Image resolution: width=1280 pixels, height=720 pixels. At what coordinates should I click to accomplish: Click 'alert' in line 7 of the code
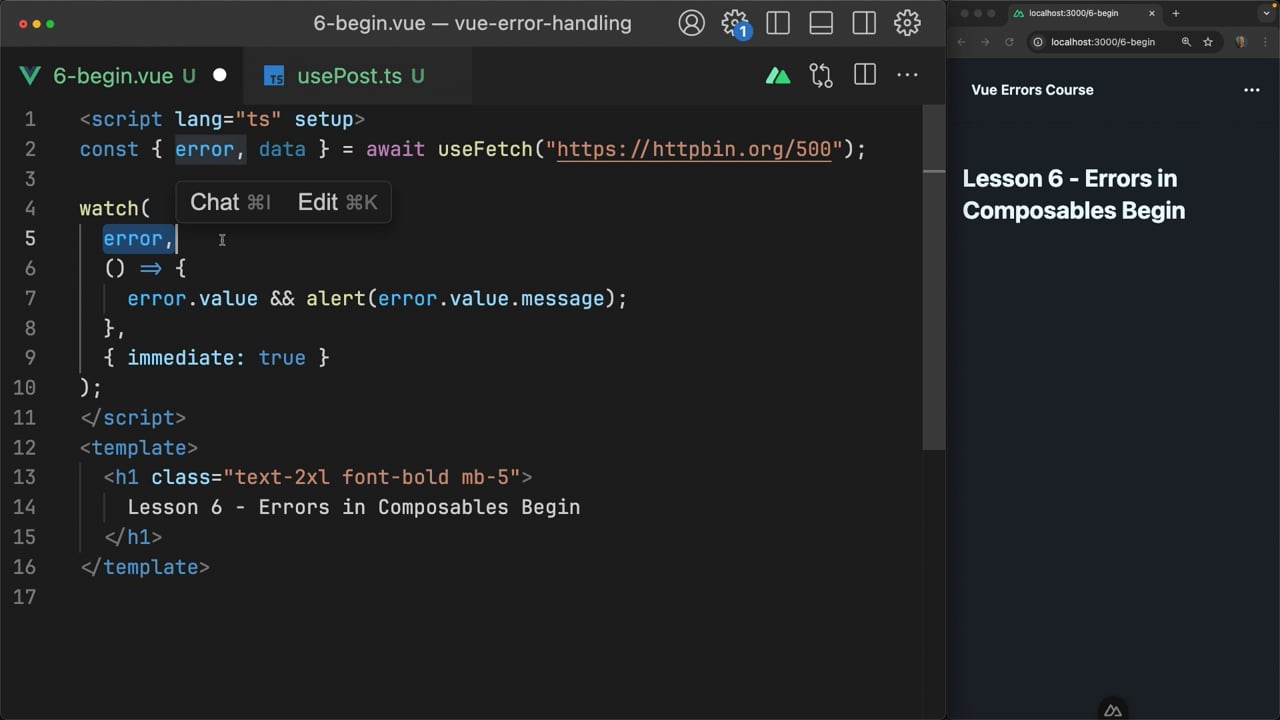point(336,298)
